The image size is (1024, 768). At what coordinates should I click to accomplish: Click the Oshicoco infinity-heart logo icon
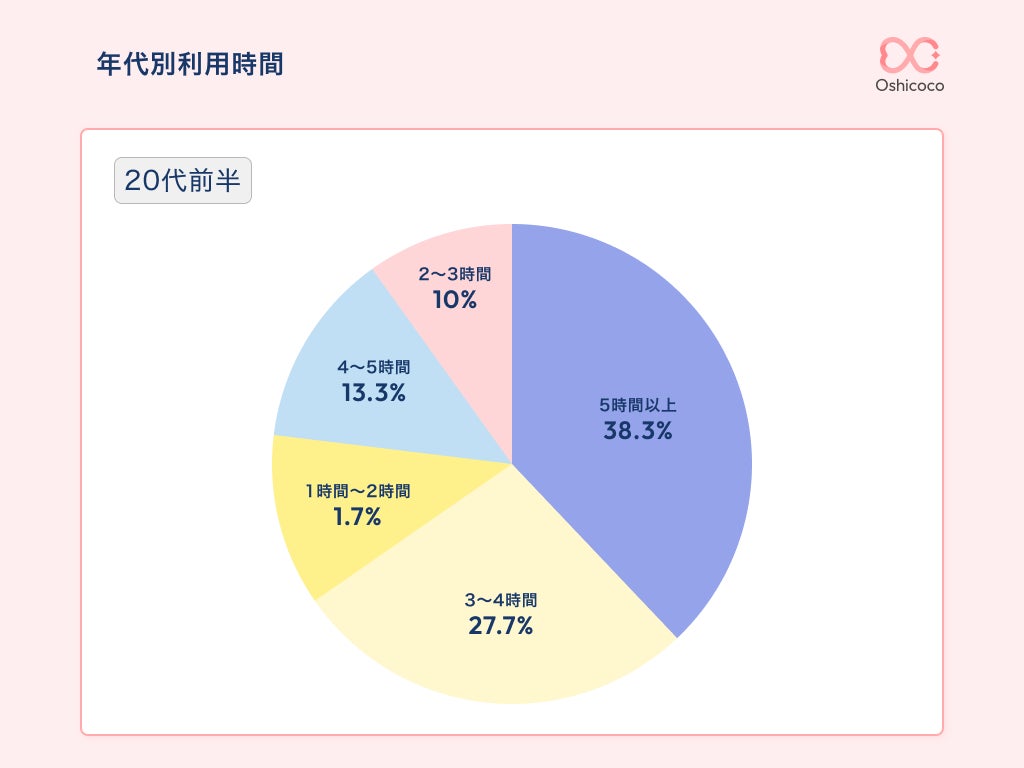pyautogui.click(x=909, y=56)
